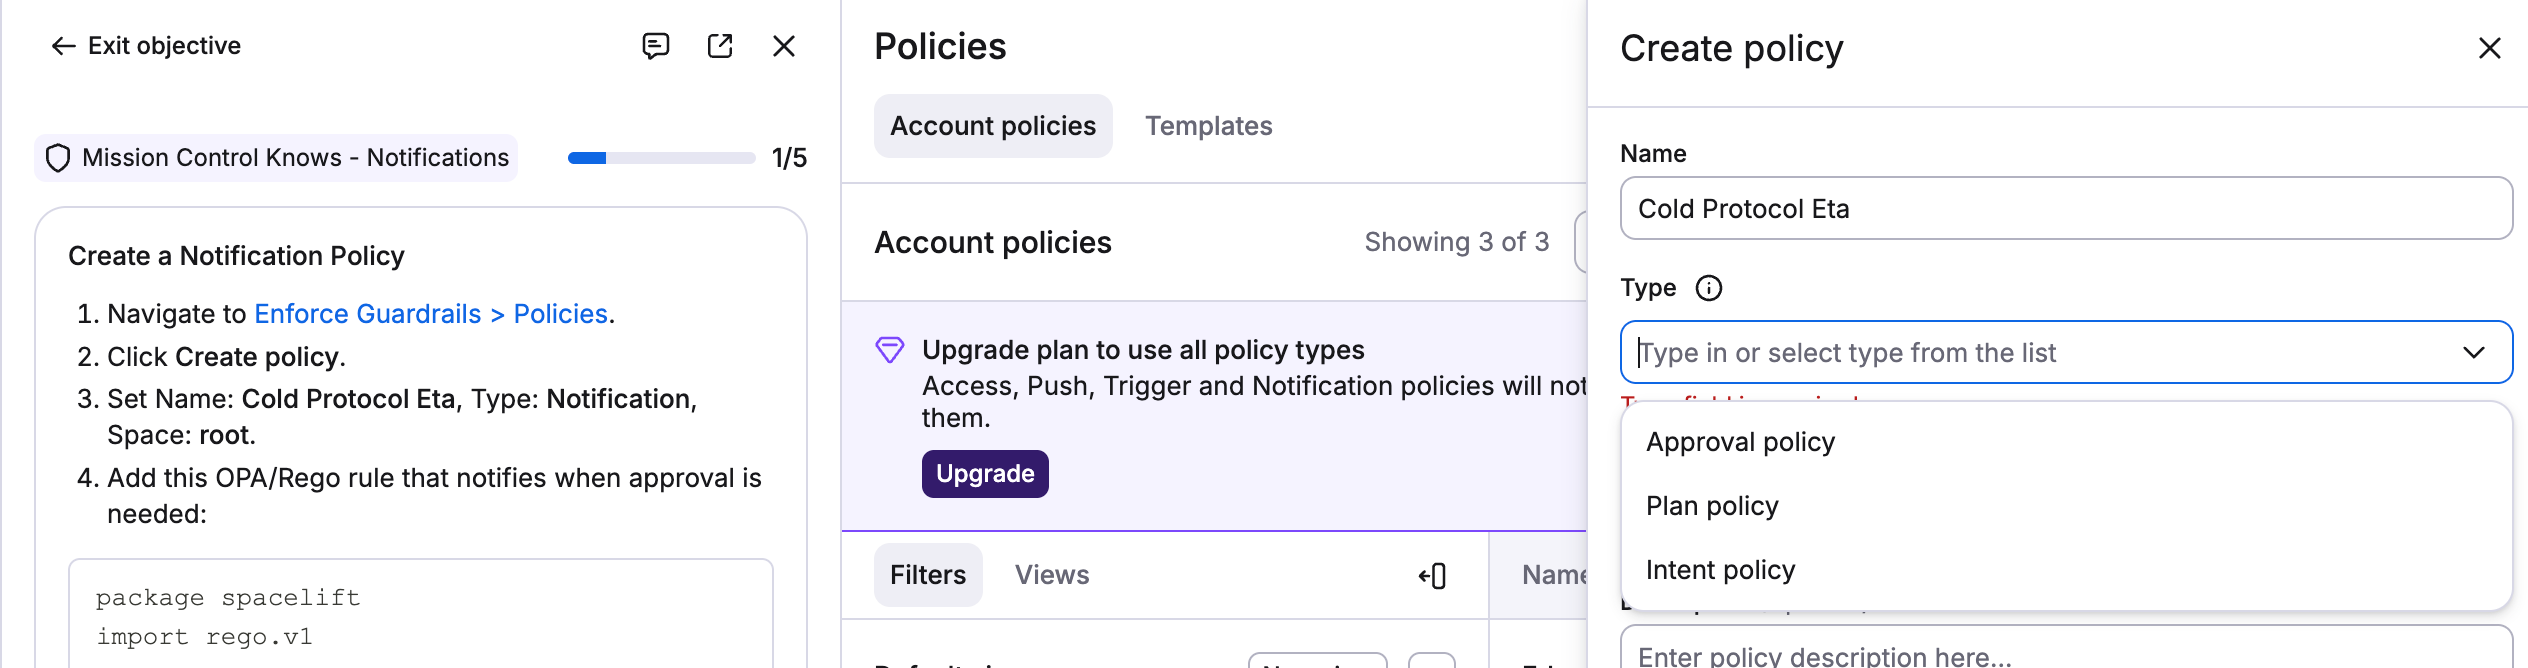Screen dimensions: 2528x668
Task: Select the Account policies tab
Action: [x=993, y=126]
